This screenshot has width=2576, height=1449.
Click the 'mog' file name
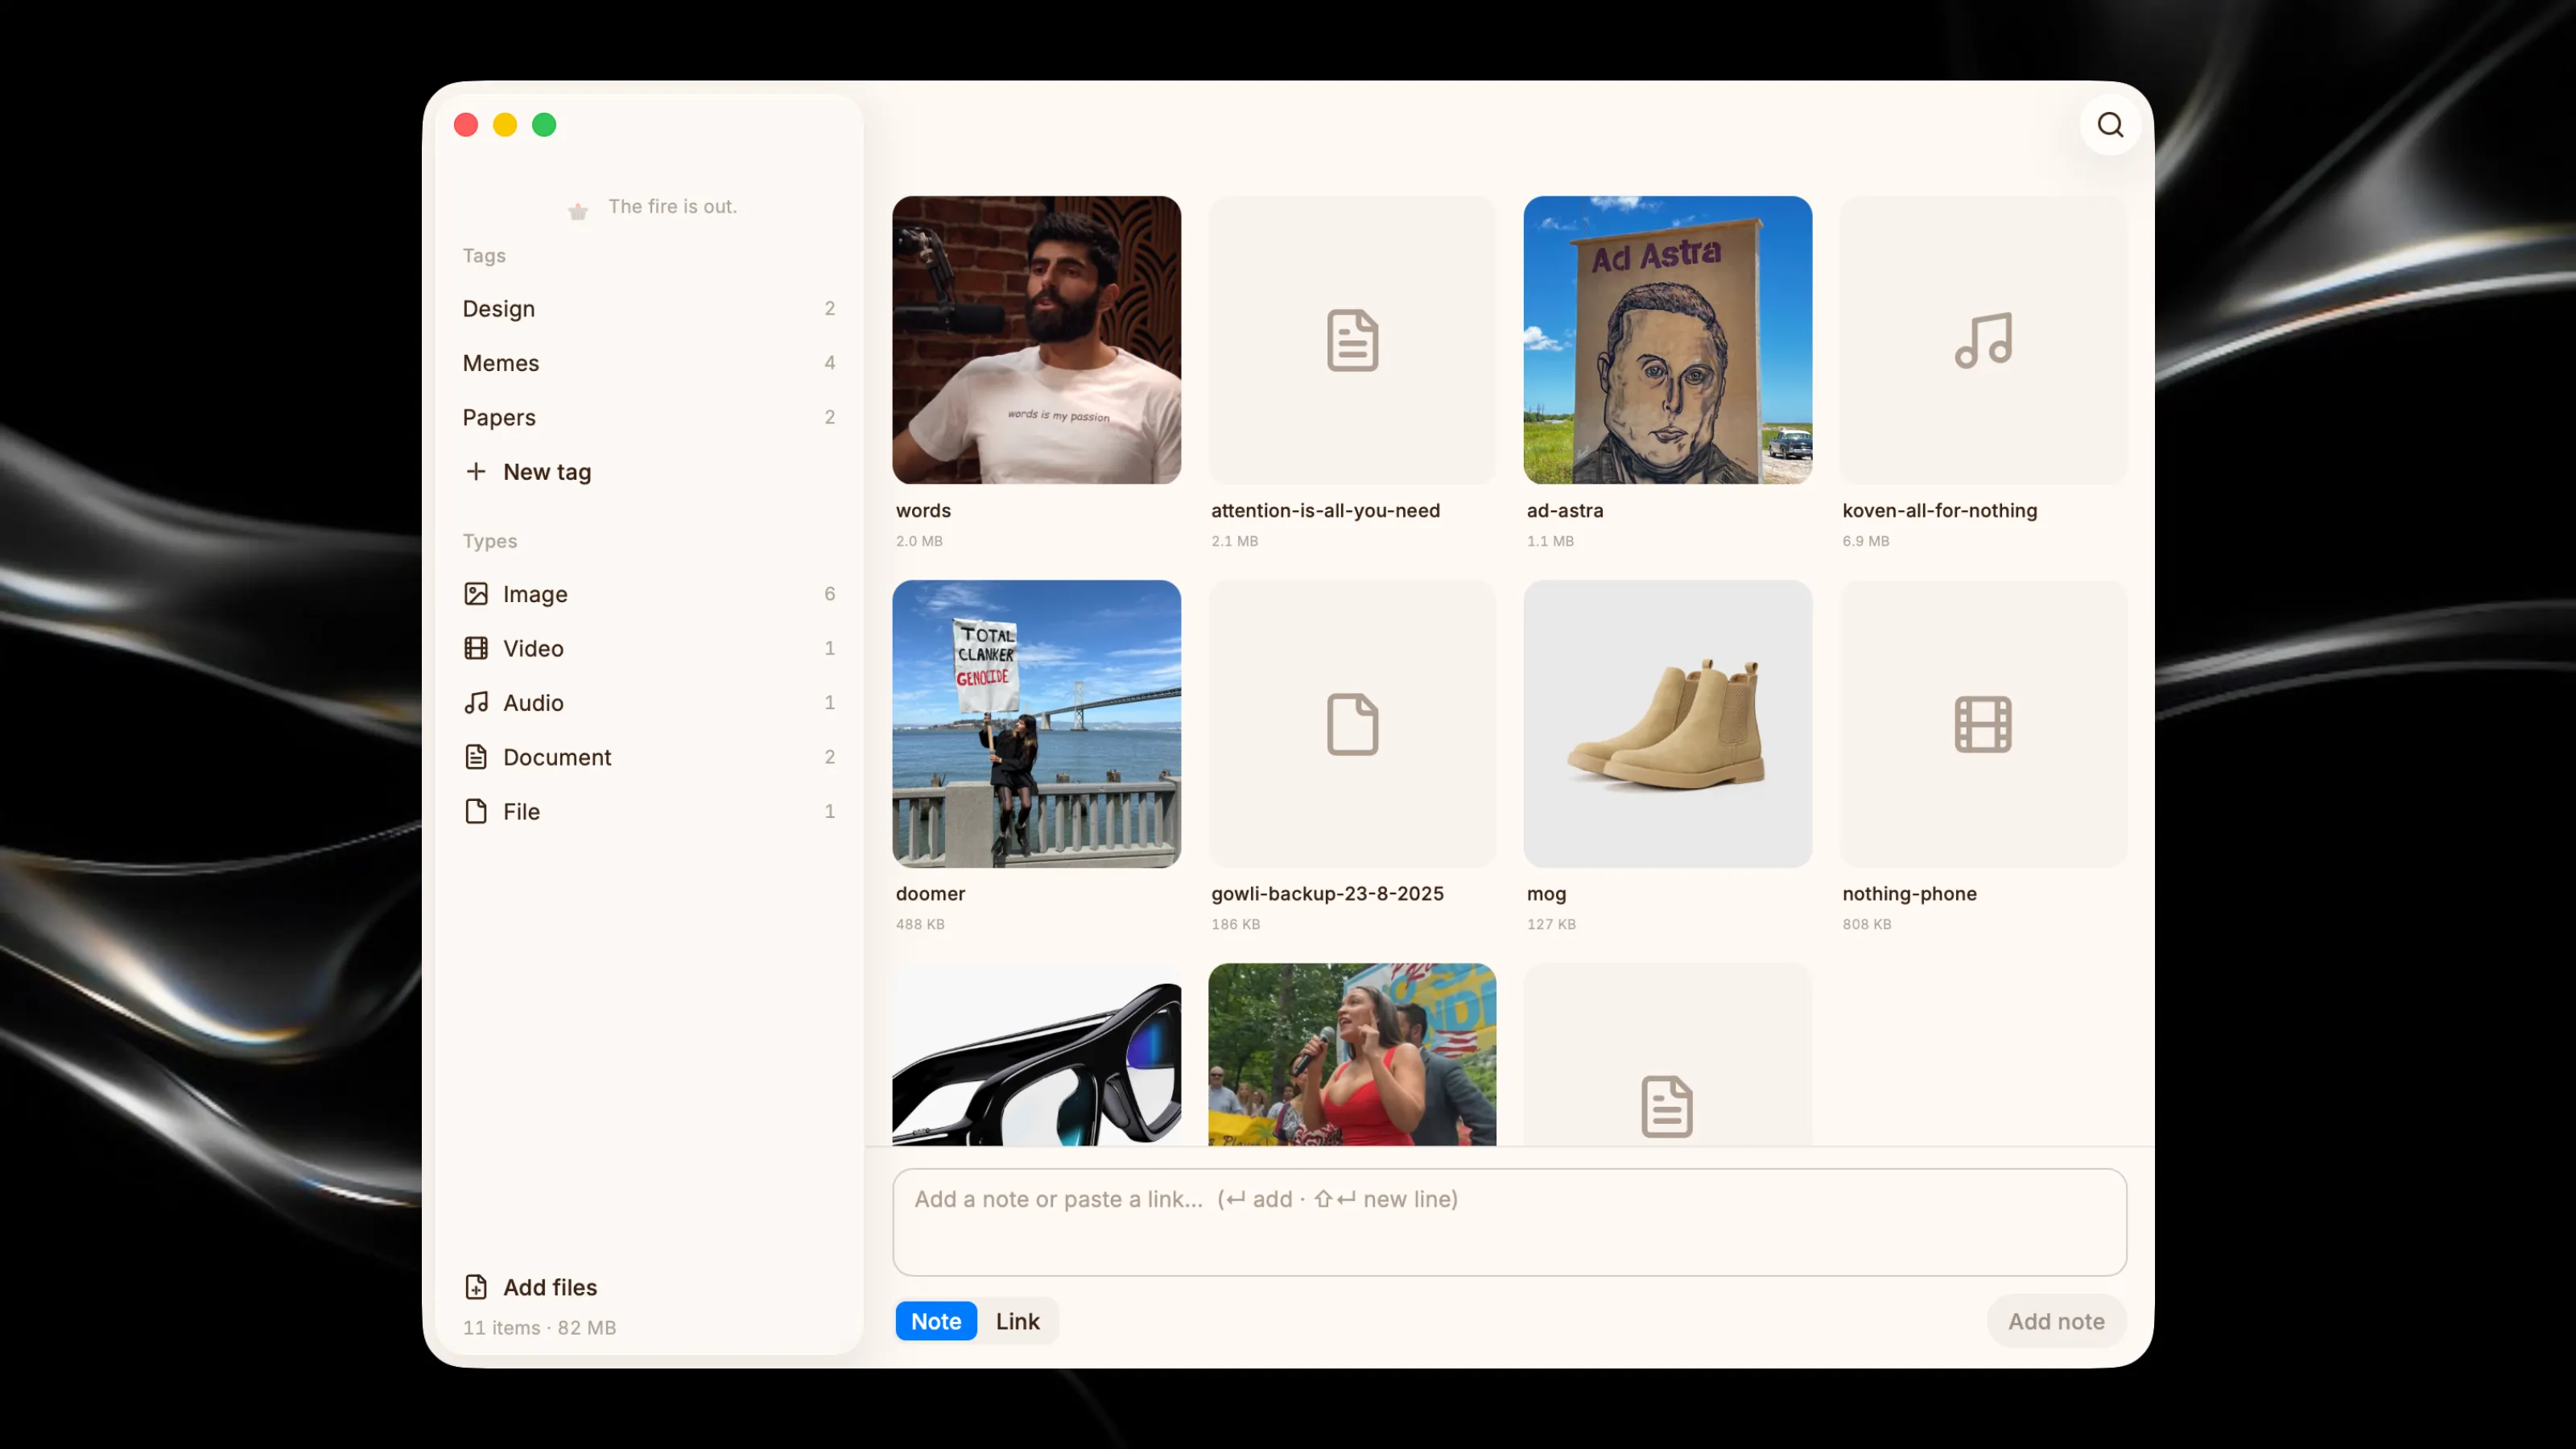click(1546, 895)
